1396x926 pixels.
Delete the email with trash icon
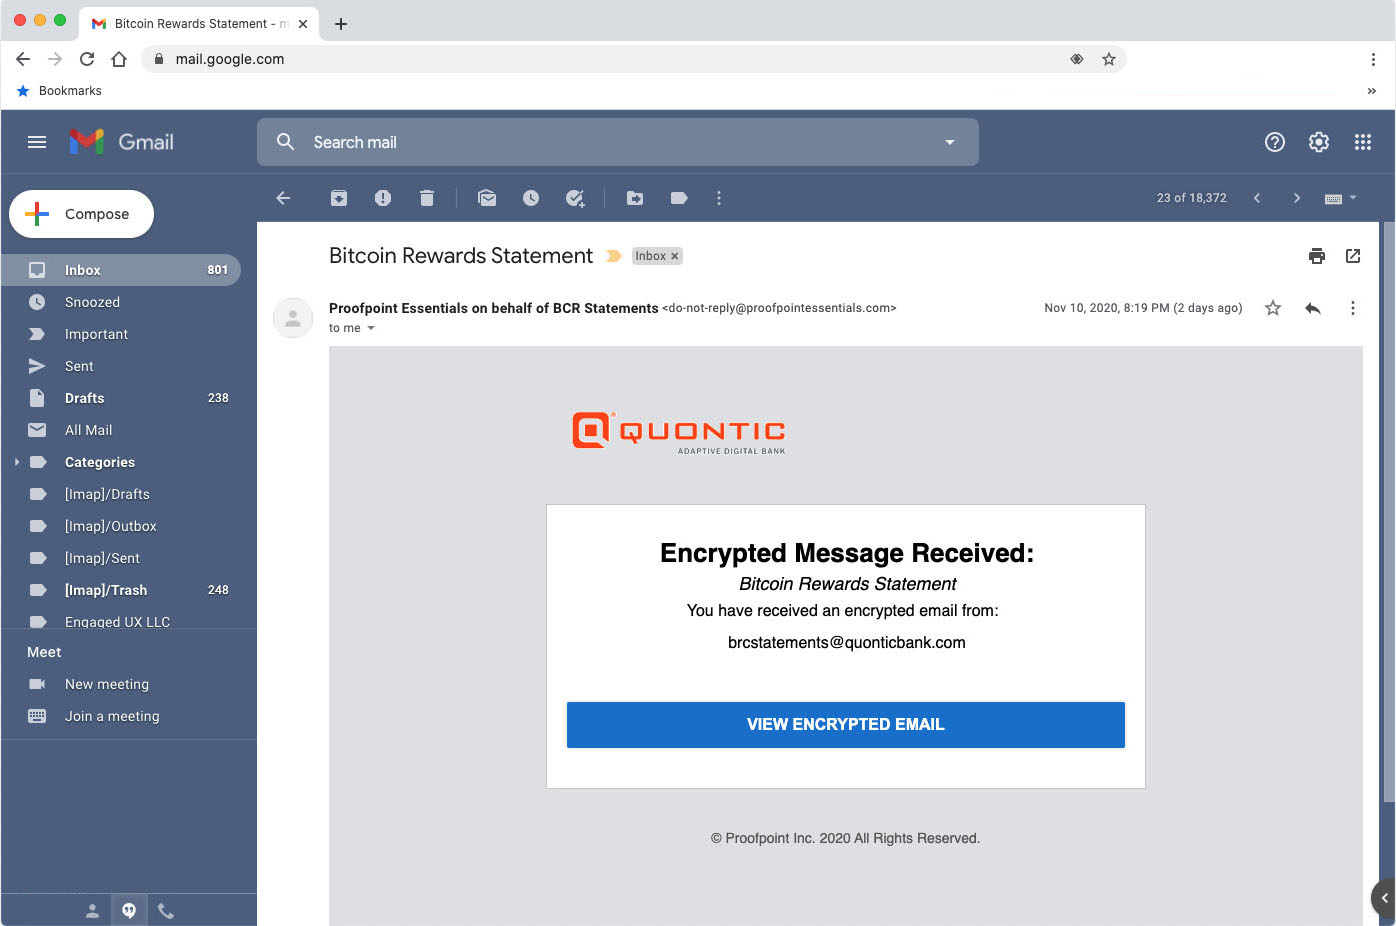[x=427, y=198]
